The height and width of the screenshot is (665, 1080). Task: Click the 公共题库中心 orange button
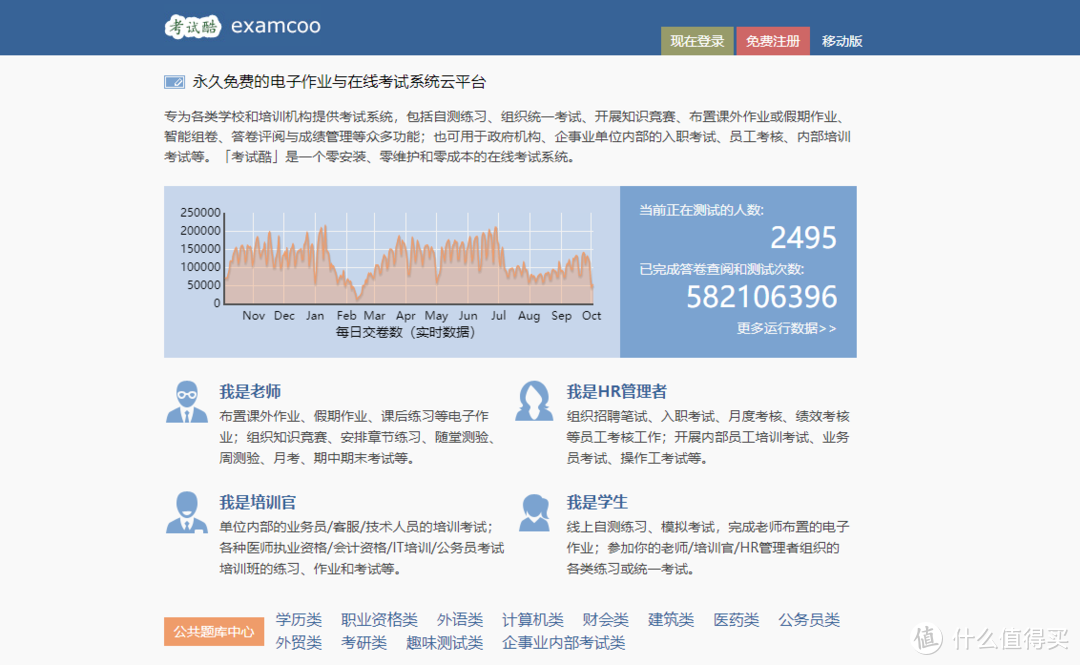pos(214,631)
